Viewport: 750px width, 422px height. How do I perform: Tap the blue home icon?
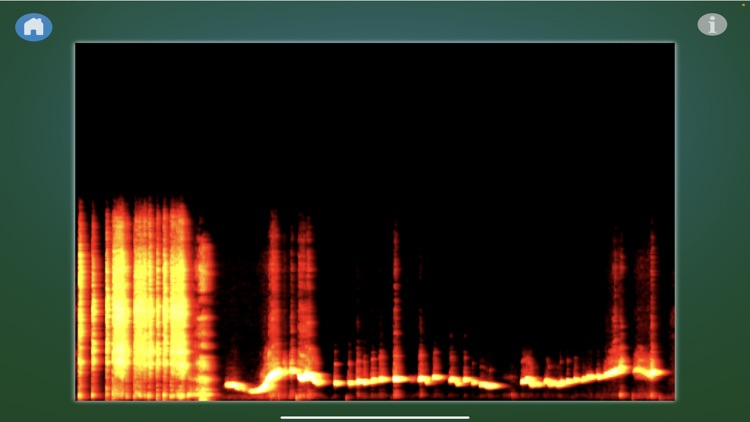(34, 27)
